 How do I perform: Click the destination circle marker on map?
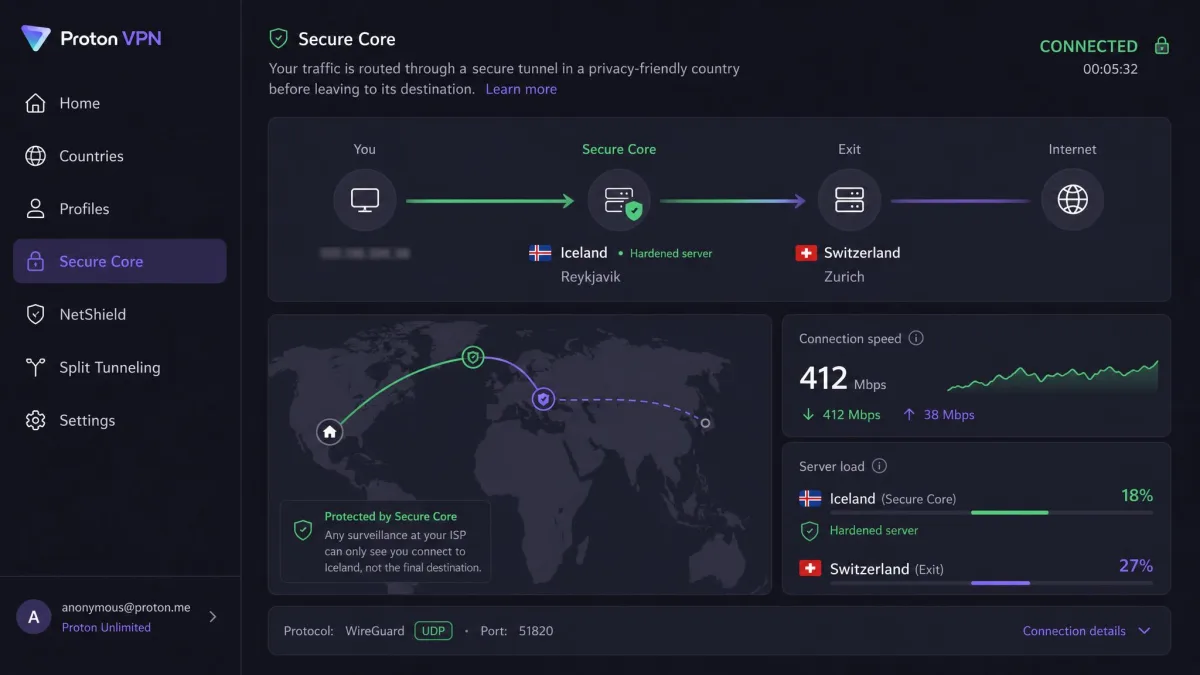tap(705, 423)
